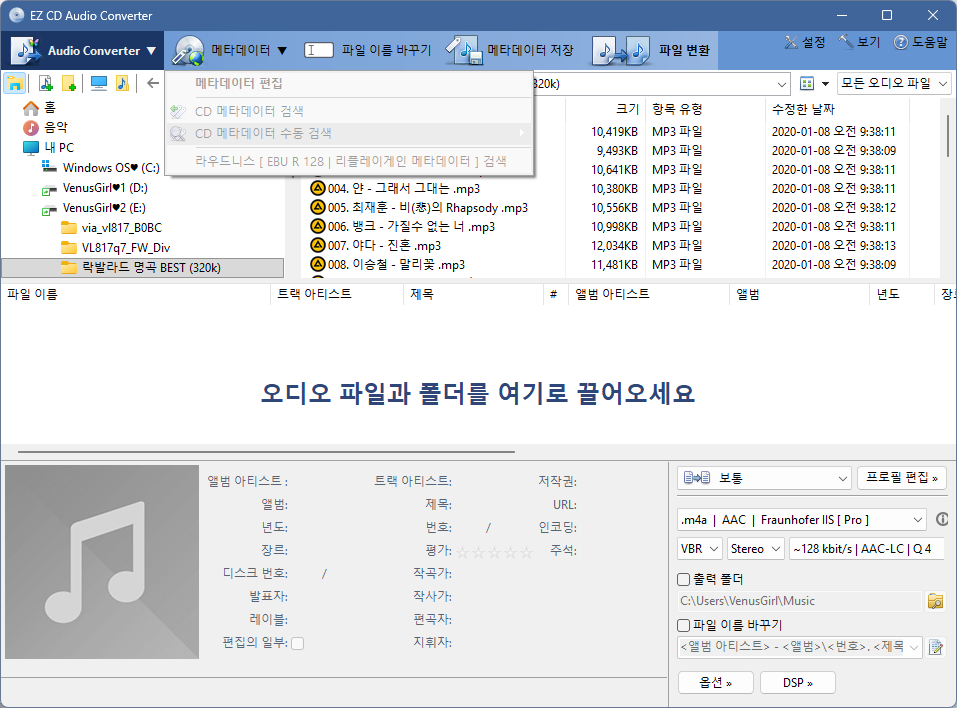Select file 005. 최재훈 - 비의 Rhapsody .mp3
Viewport: 957px width, 708px height.
pyautogui.click(x=419, y=208)
